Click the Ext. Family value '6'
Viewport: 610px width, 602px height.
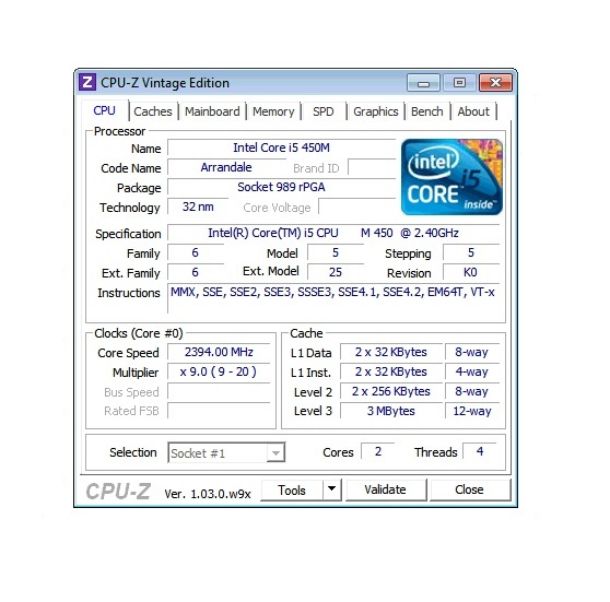pos(195,272)
